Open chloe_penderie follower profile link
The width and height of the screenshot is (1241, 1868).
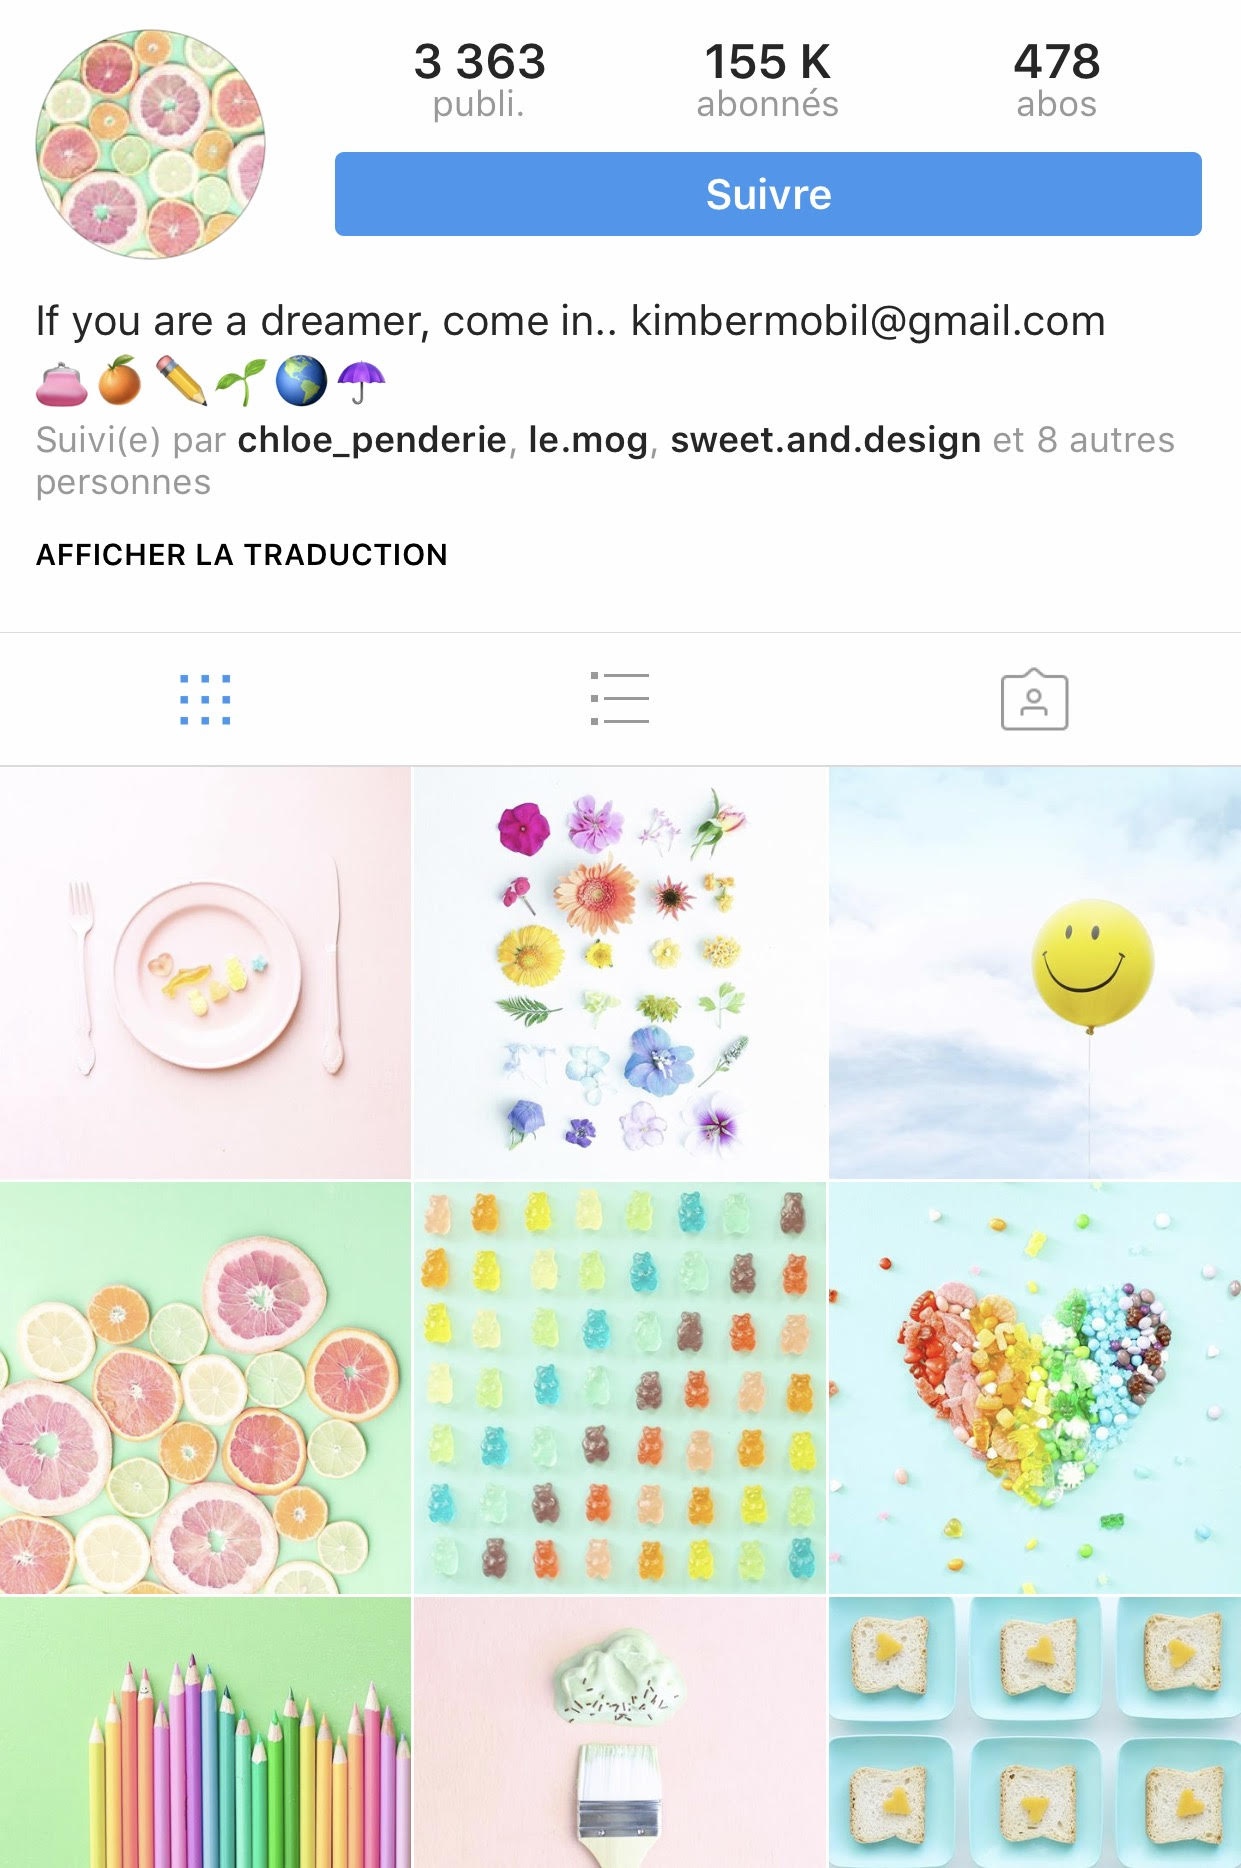[x=372, y=440]
